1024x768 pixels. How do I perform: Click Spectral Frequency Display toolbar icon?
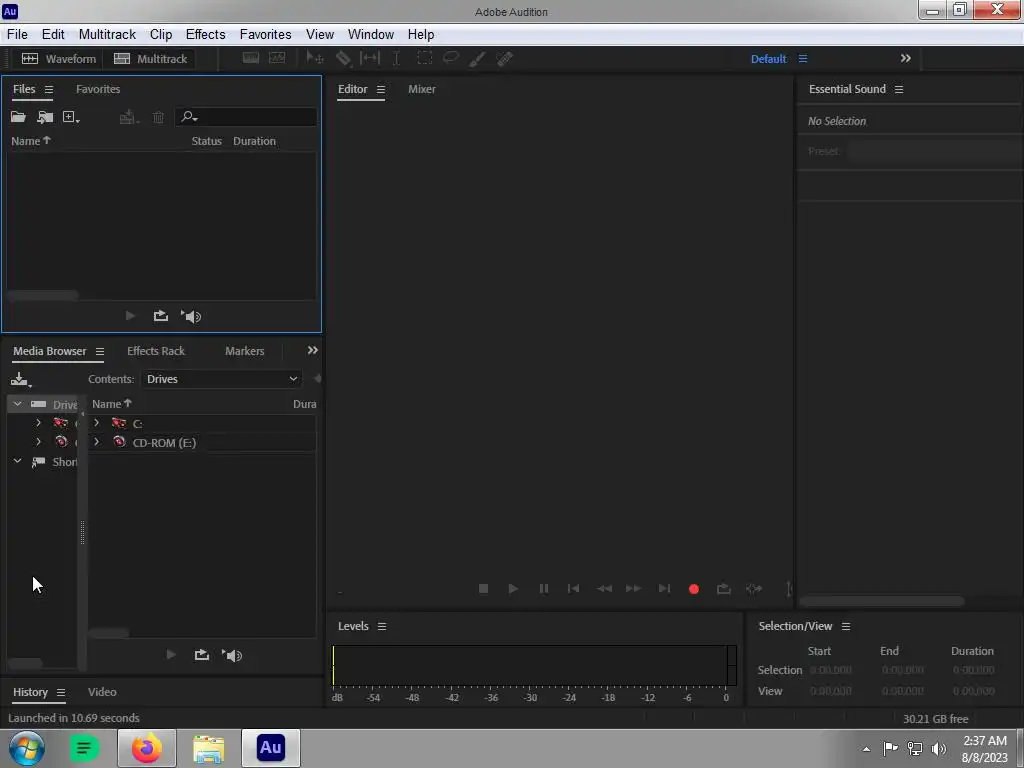251,58
